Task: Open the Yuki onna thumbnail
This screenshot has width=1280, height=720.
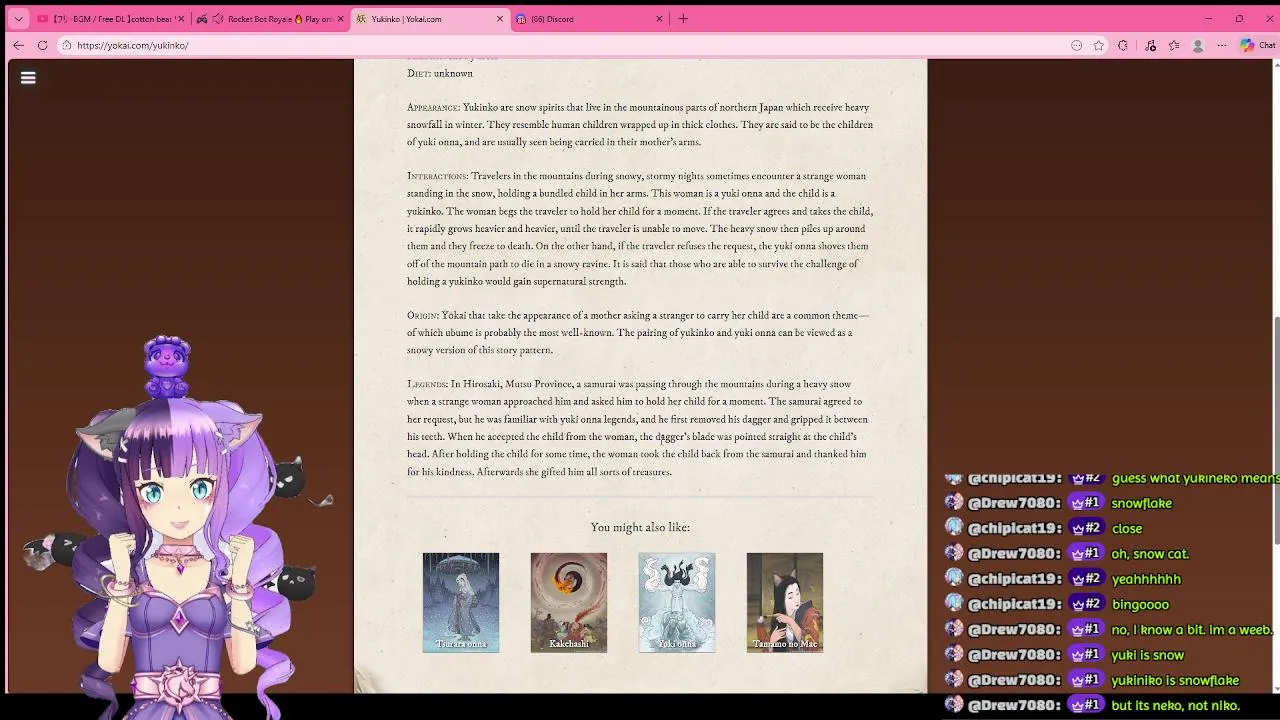Action: pyautogui.click(x=677, y=602)
